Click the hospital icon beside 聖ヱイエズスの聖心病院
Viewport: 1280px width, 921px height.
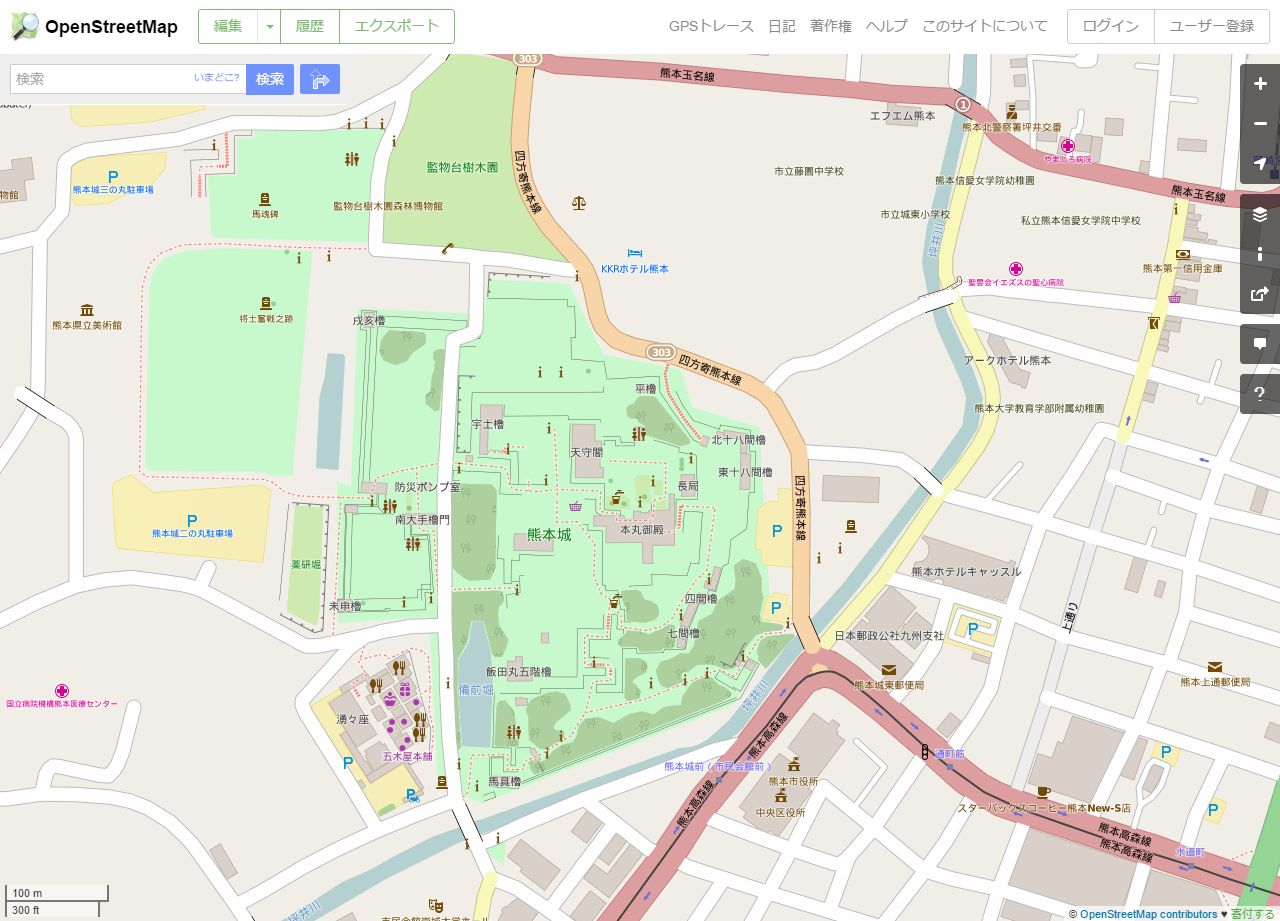(x=1016, y=269)
